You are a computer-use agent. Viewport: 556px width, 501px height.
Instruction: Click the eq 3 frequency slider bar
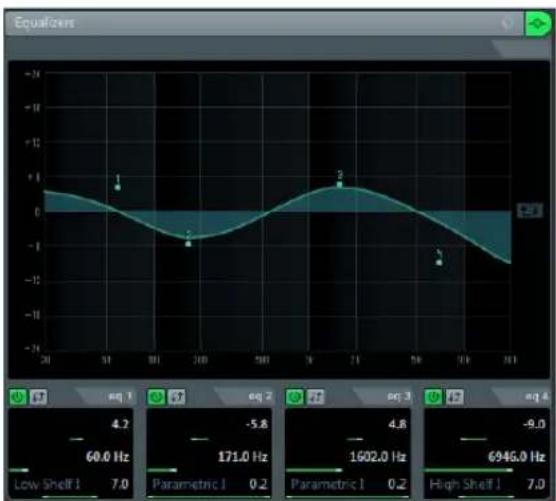click(314, 471)
